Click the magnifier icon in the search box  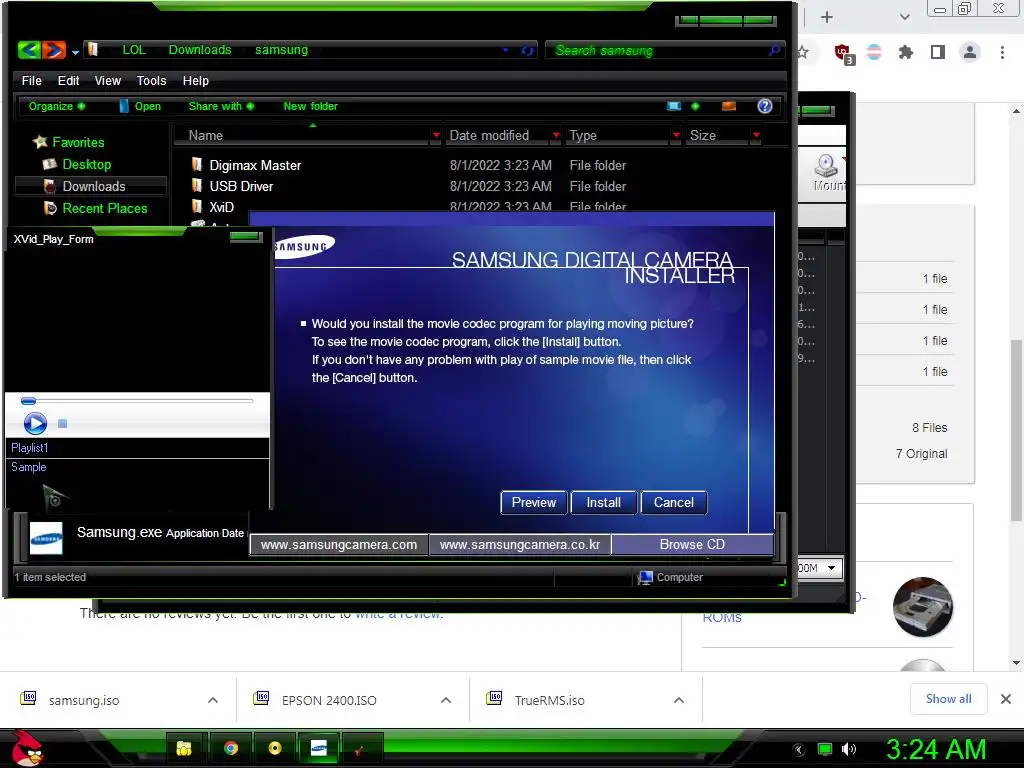click(x=775, y=50)
